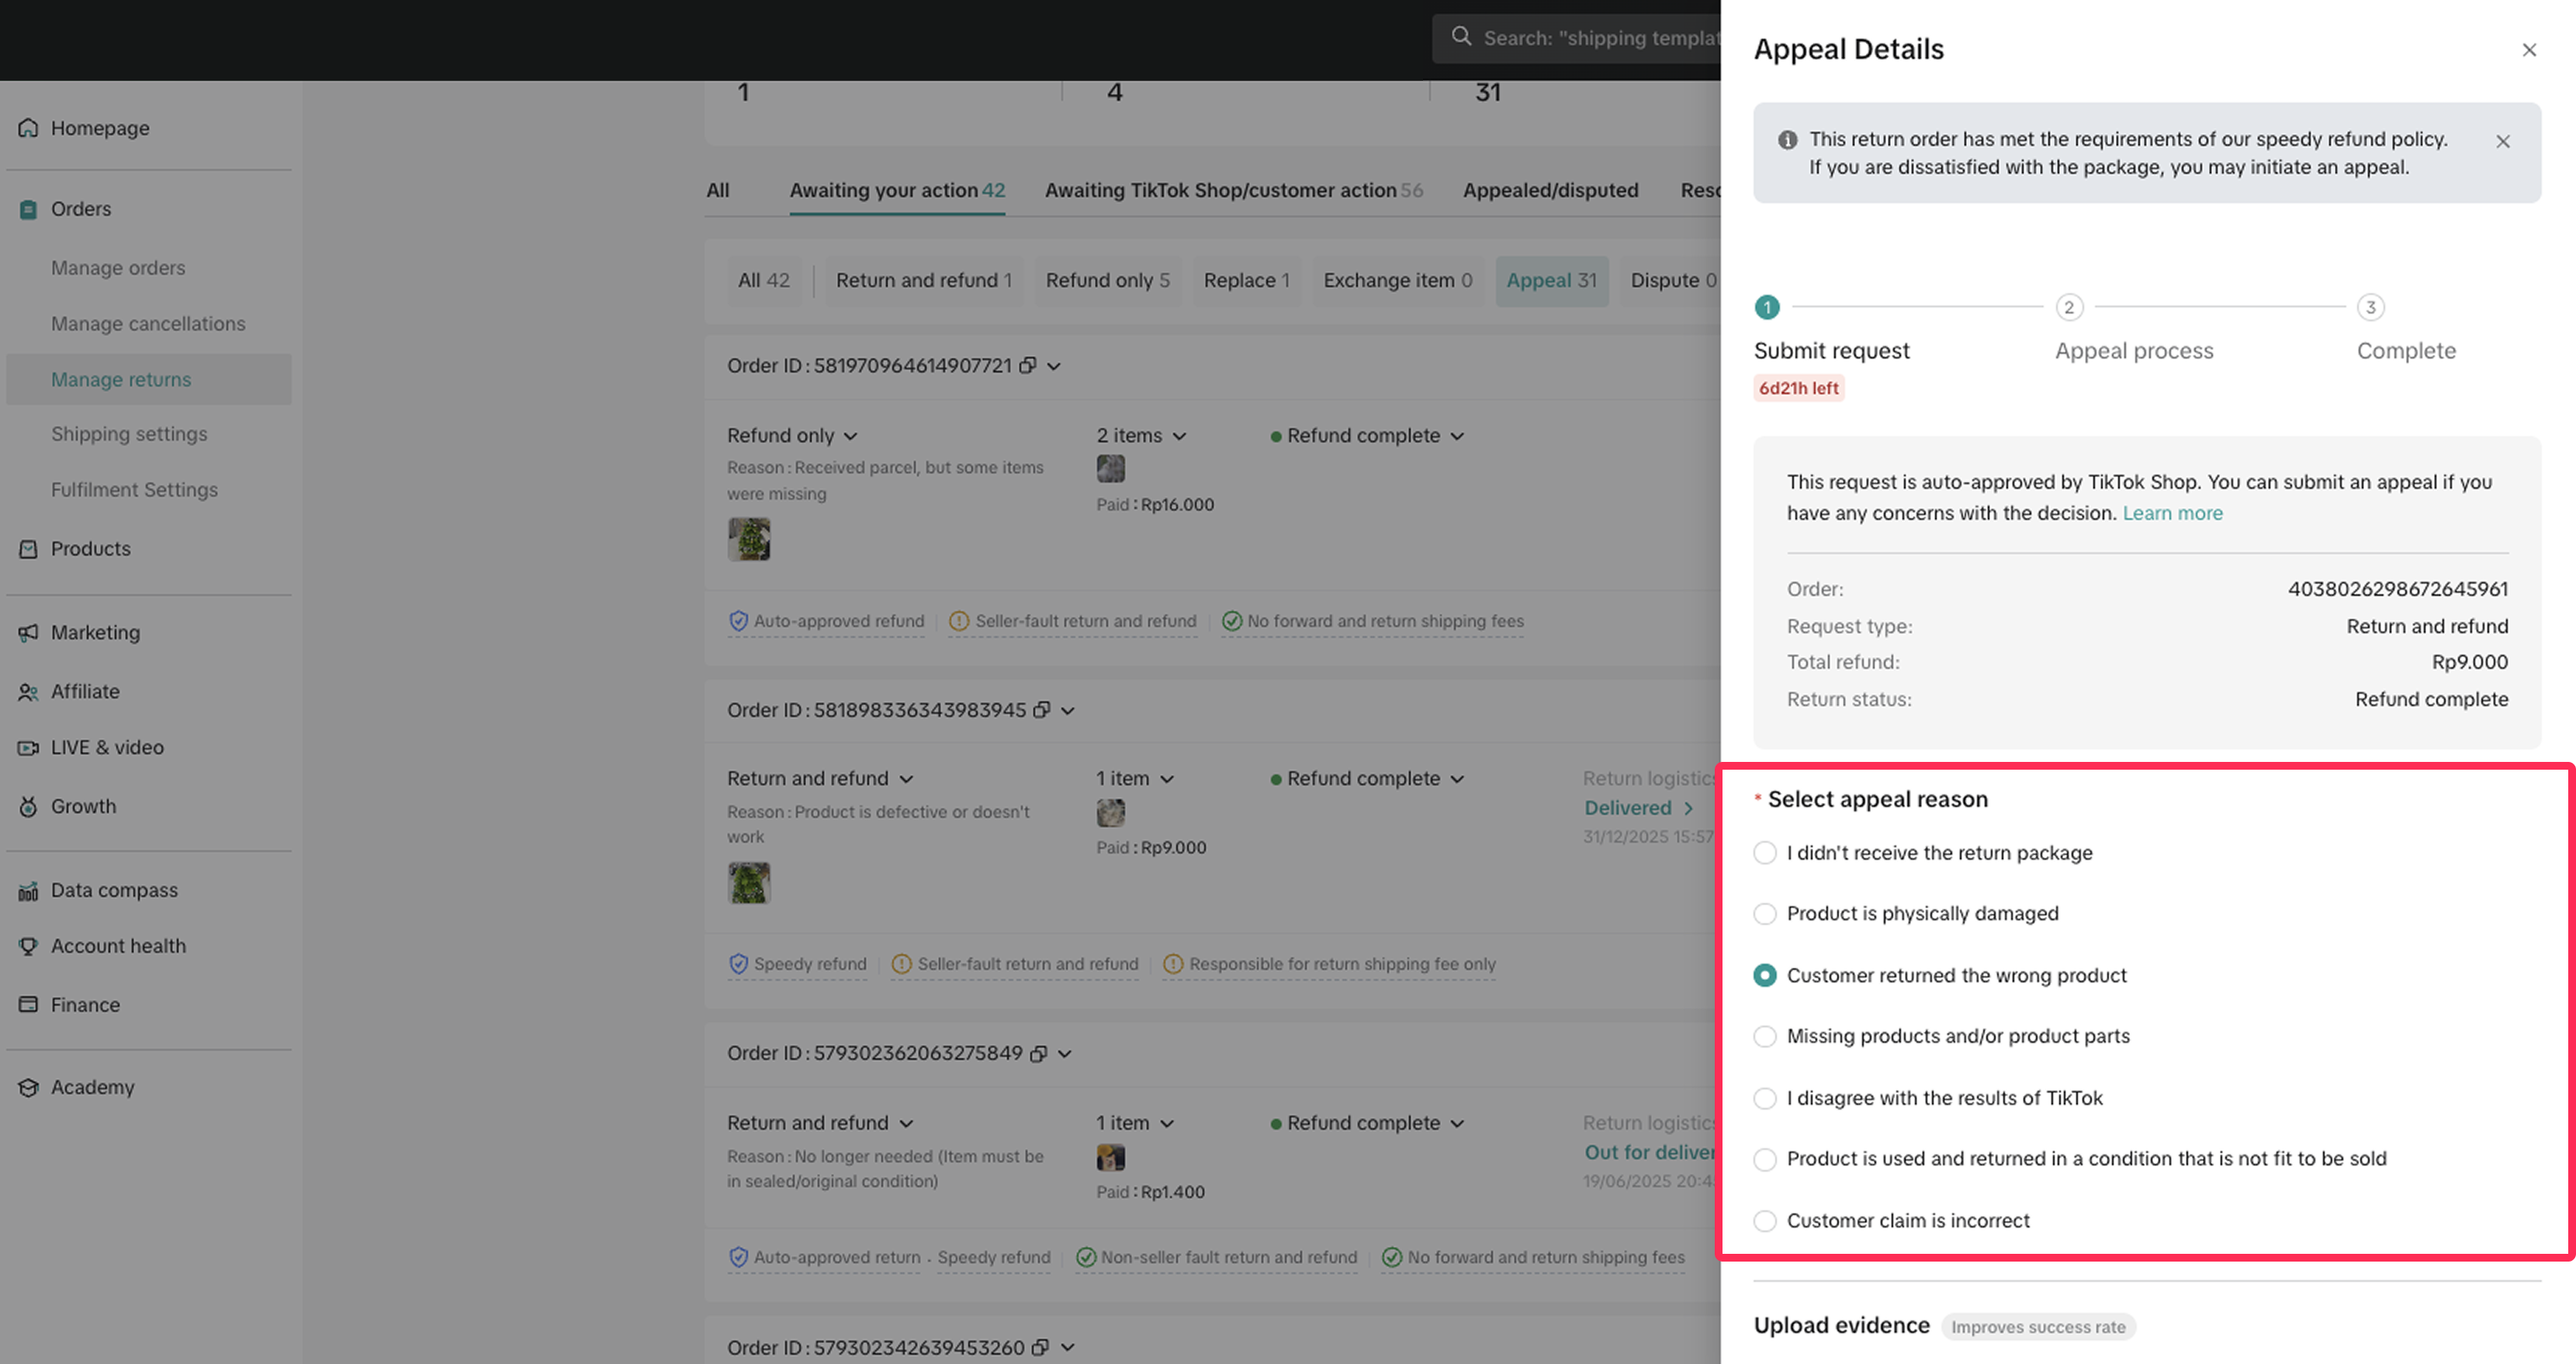This screenshot has width=2576, height=1364.
Task: Select "Product is physically damaged" reason
Action: (x=1765, y=914)
